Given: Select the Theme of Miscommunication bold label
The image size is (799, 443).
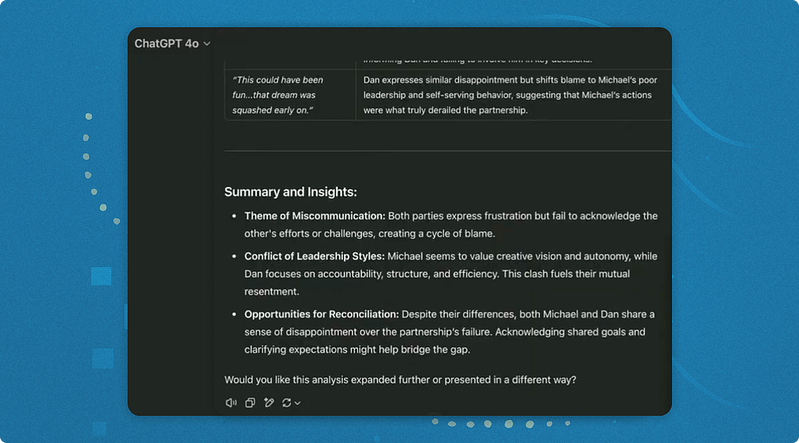Looking at the screenshot, I should tap(315, 216).
